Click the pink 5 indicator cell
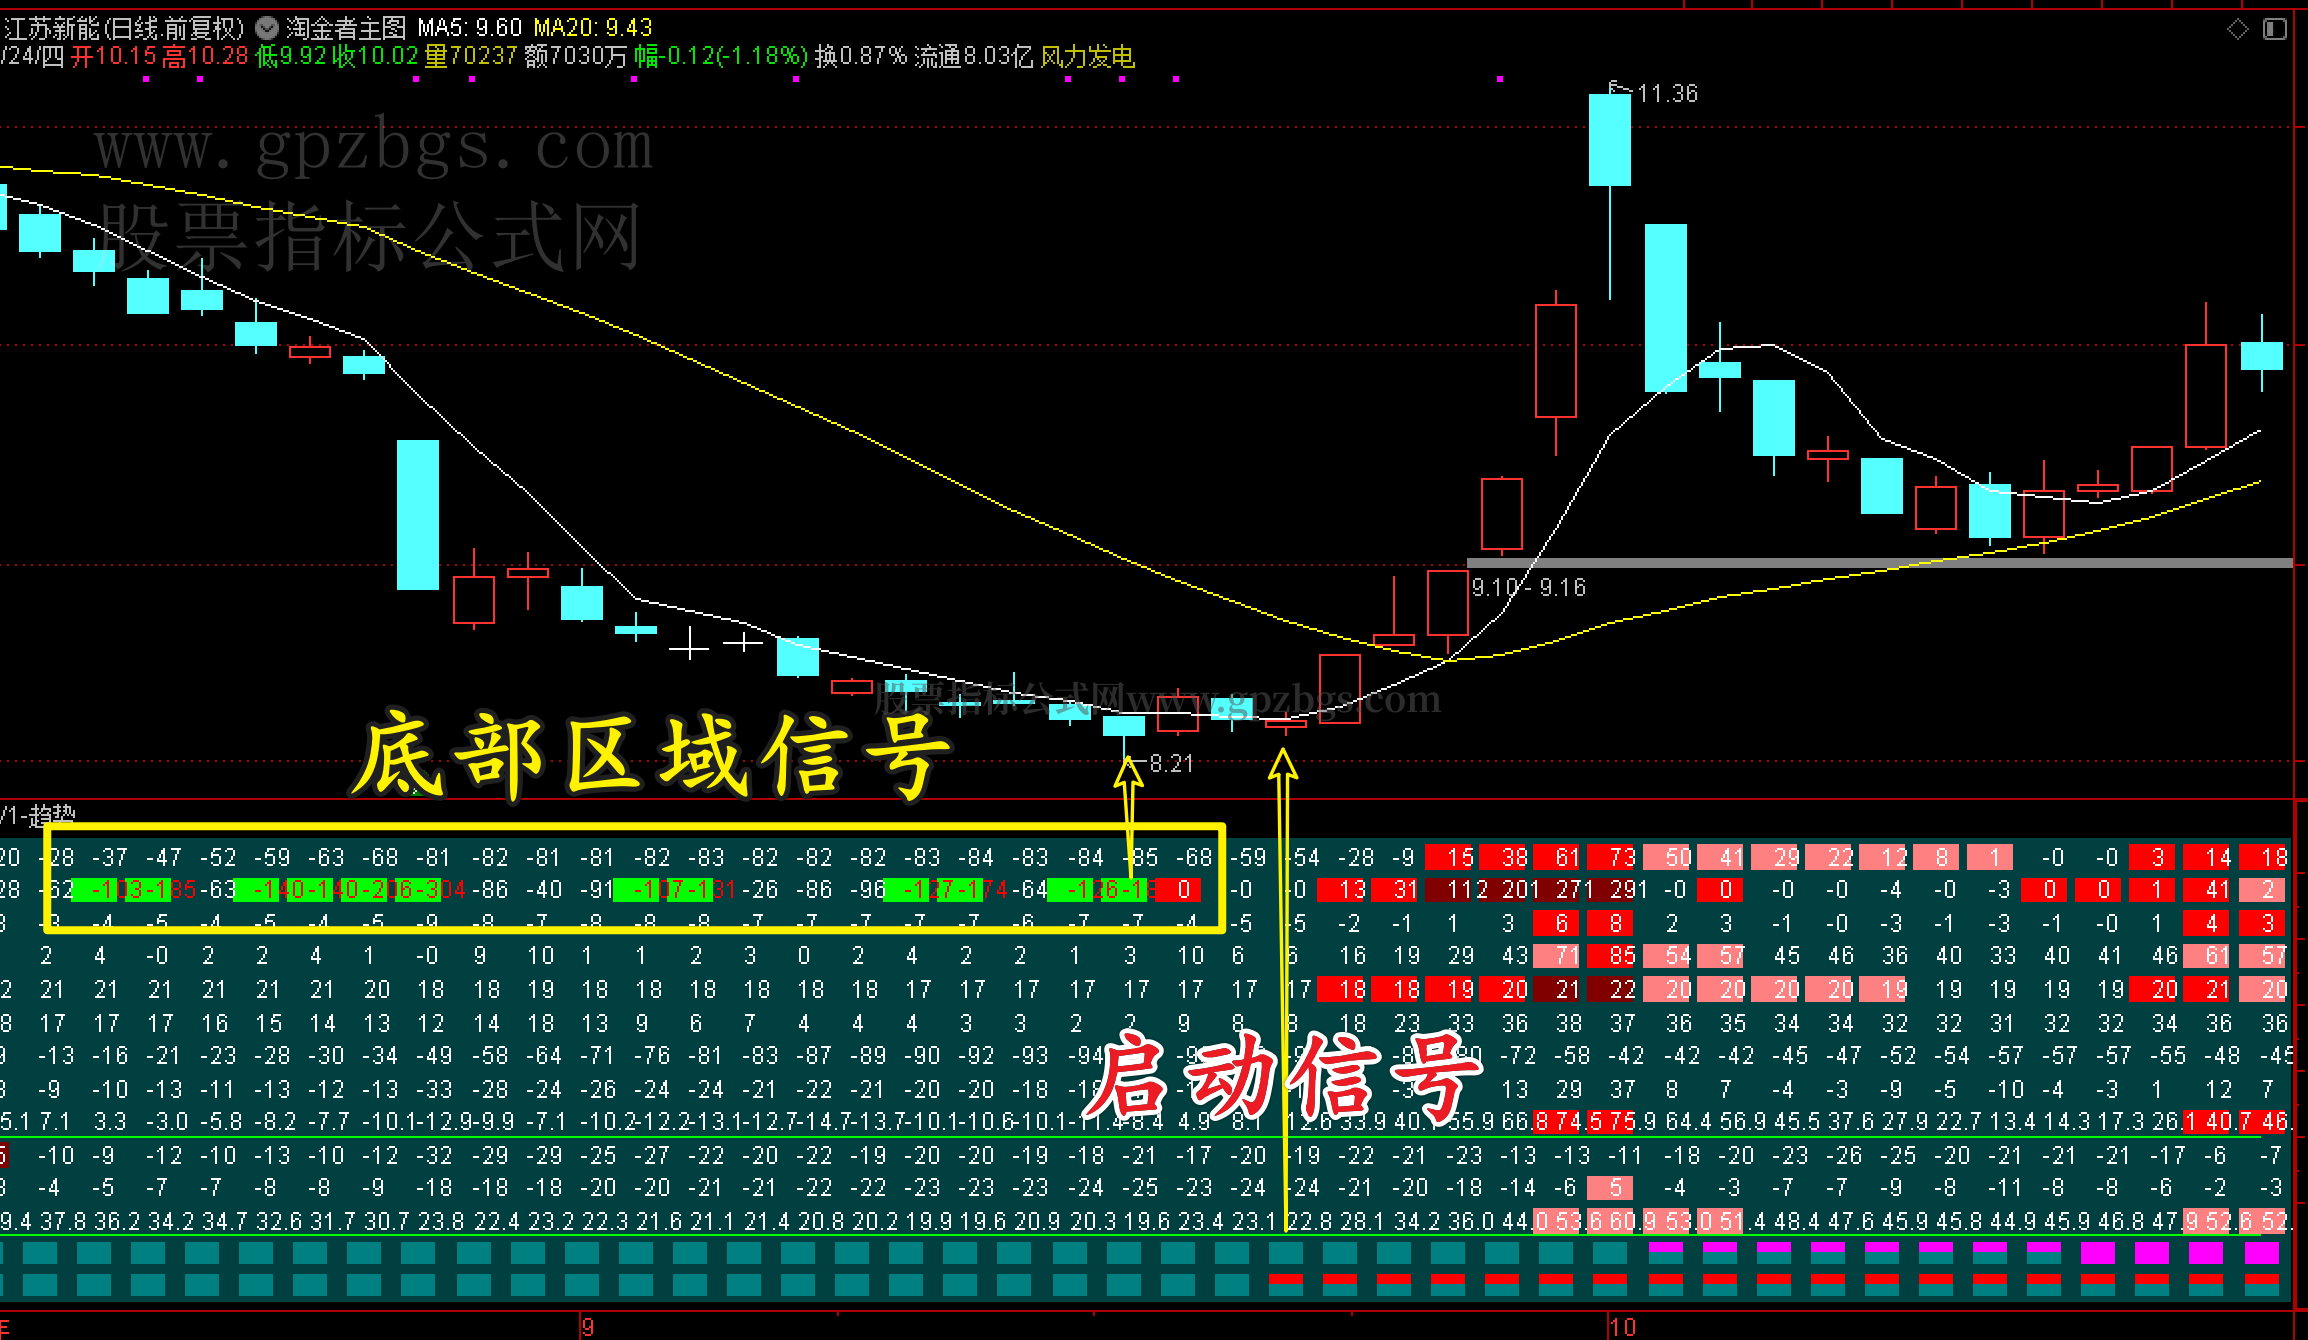This screenshot has width=2308, height=1340. 1610,1187
